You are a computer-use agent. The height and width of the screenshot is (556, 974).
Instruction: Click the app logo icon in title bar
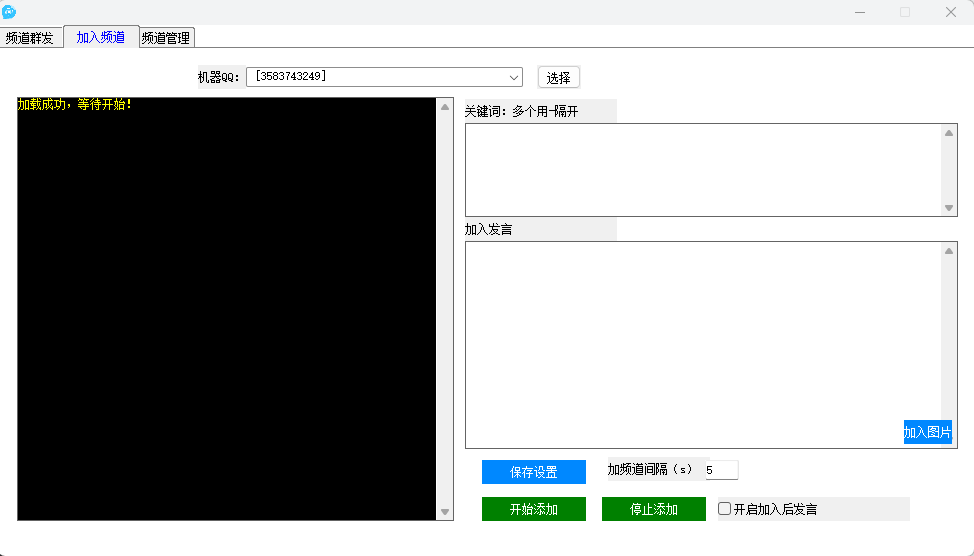(x=9, y=12)
